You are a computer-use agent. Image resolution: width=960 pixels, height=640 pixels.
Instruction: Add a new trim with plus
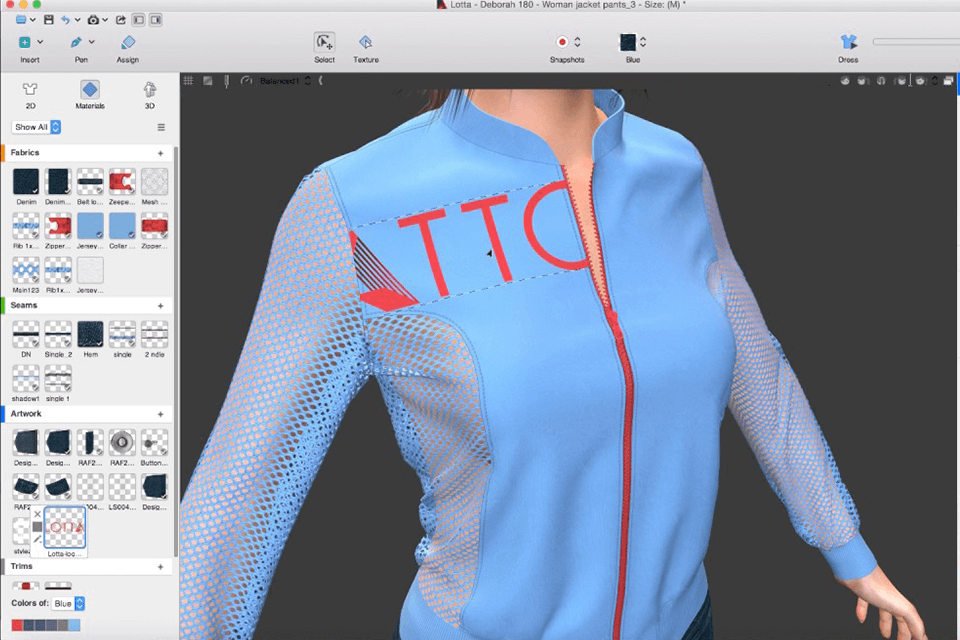click(160, 567)
